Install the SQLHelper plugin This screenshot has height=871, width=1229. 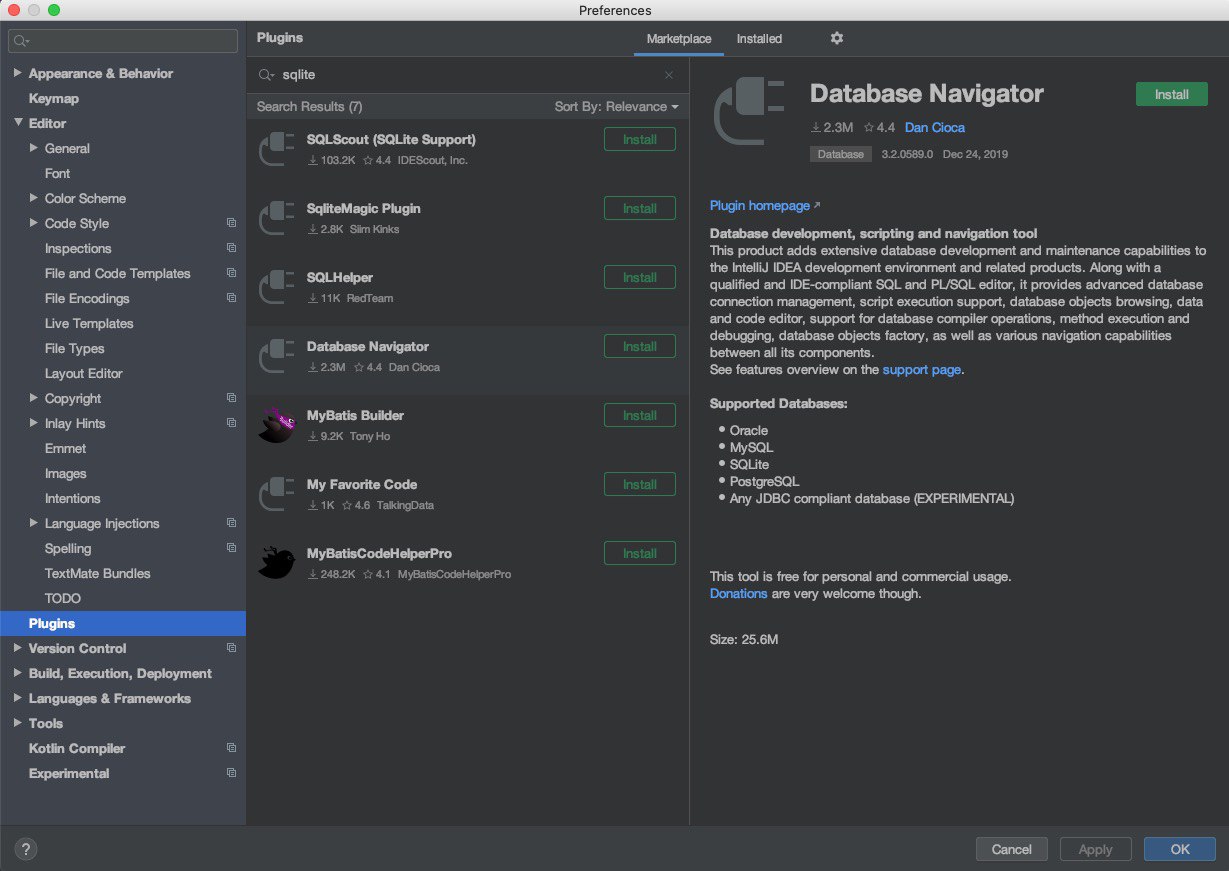pos(640,278)
